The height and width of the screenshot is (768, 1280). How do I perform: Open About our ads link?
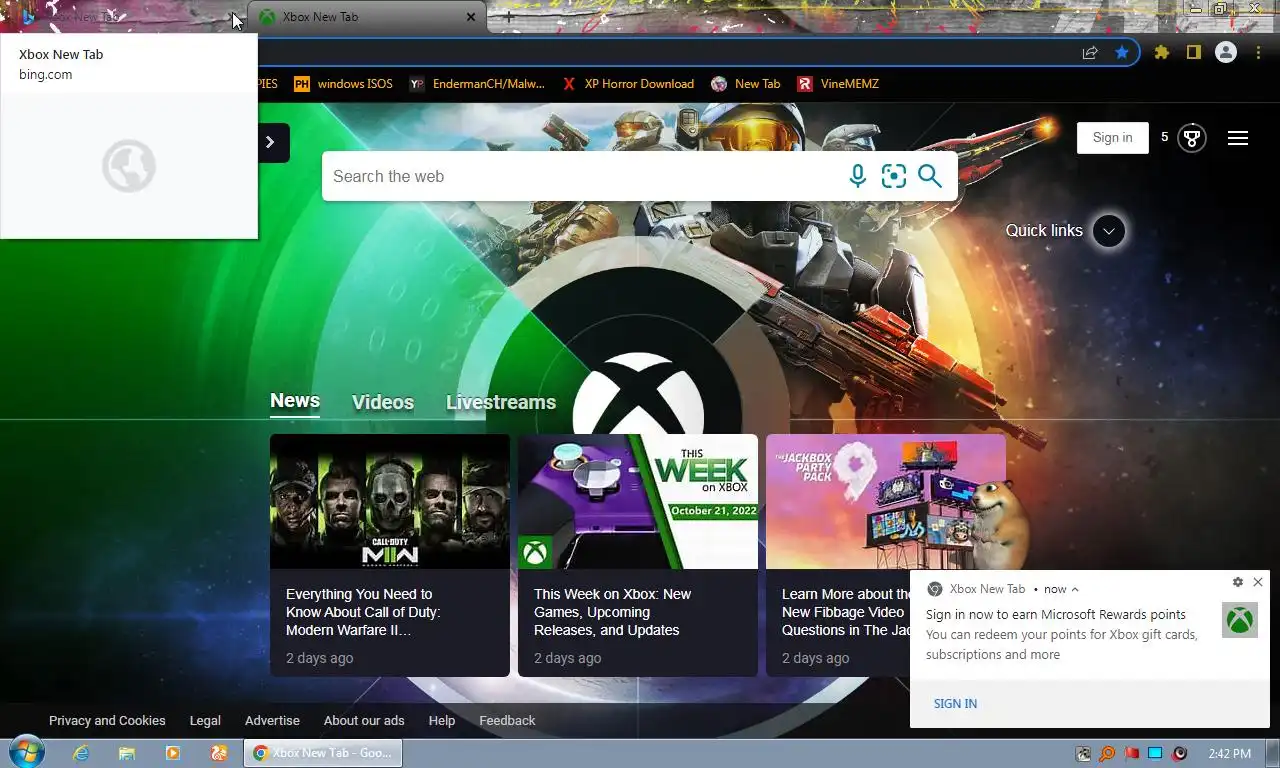(x=364, y=720)
